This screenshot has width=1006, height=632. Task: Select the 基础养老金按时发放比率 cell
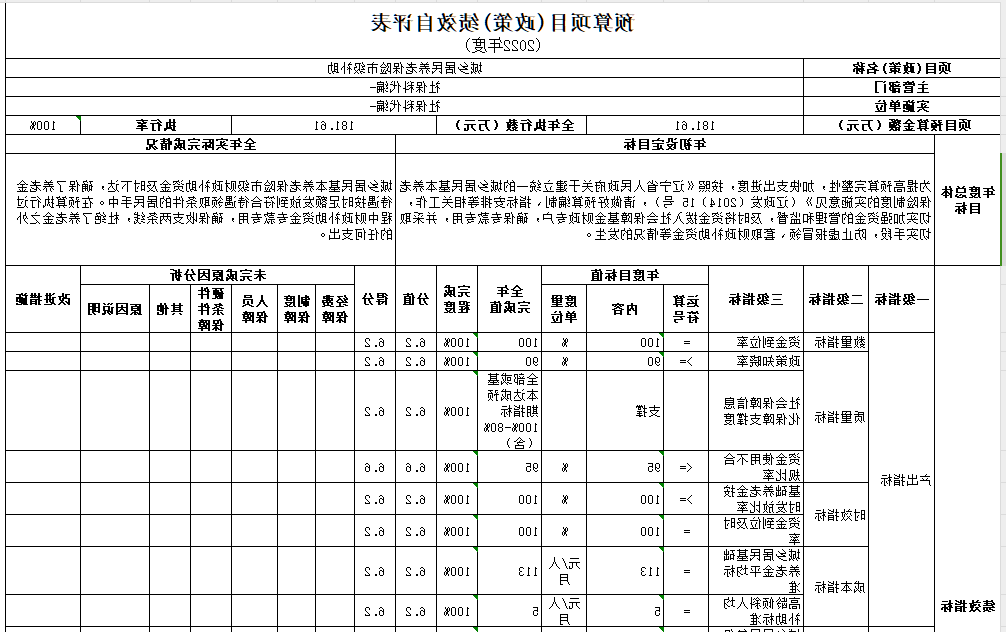tap(756, 499)
